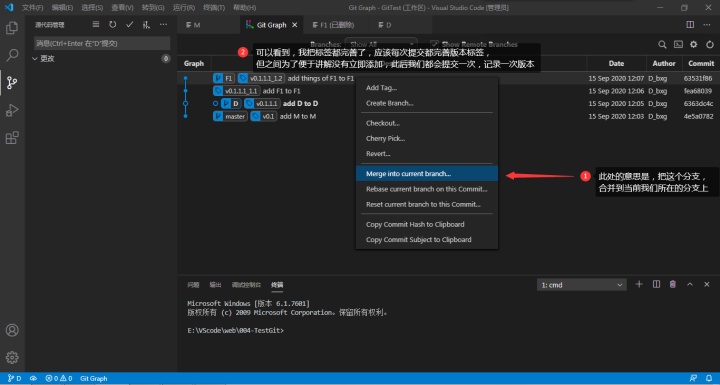Select Rebase current branch on this Commit...
This screenshot has height=385, width=720.
click(x=427, y=189)
